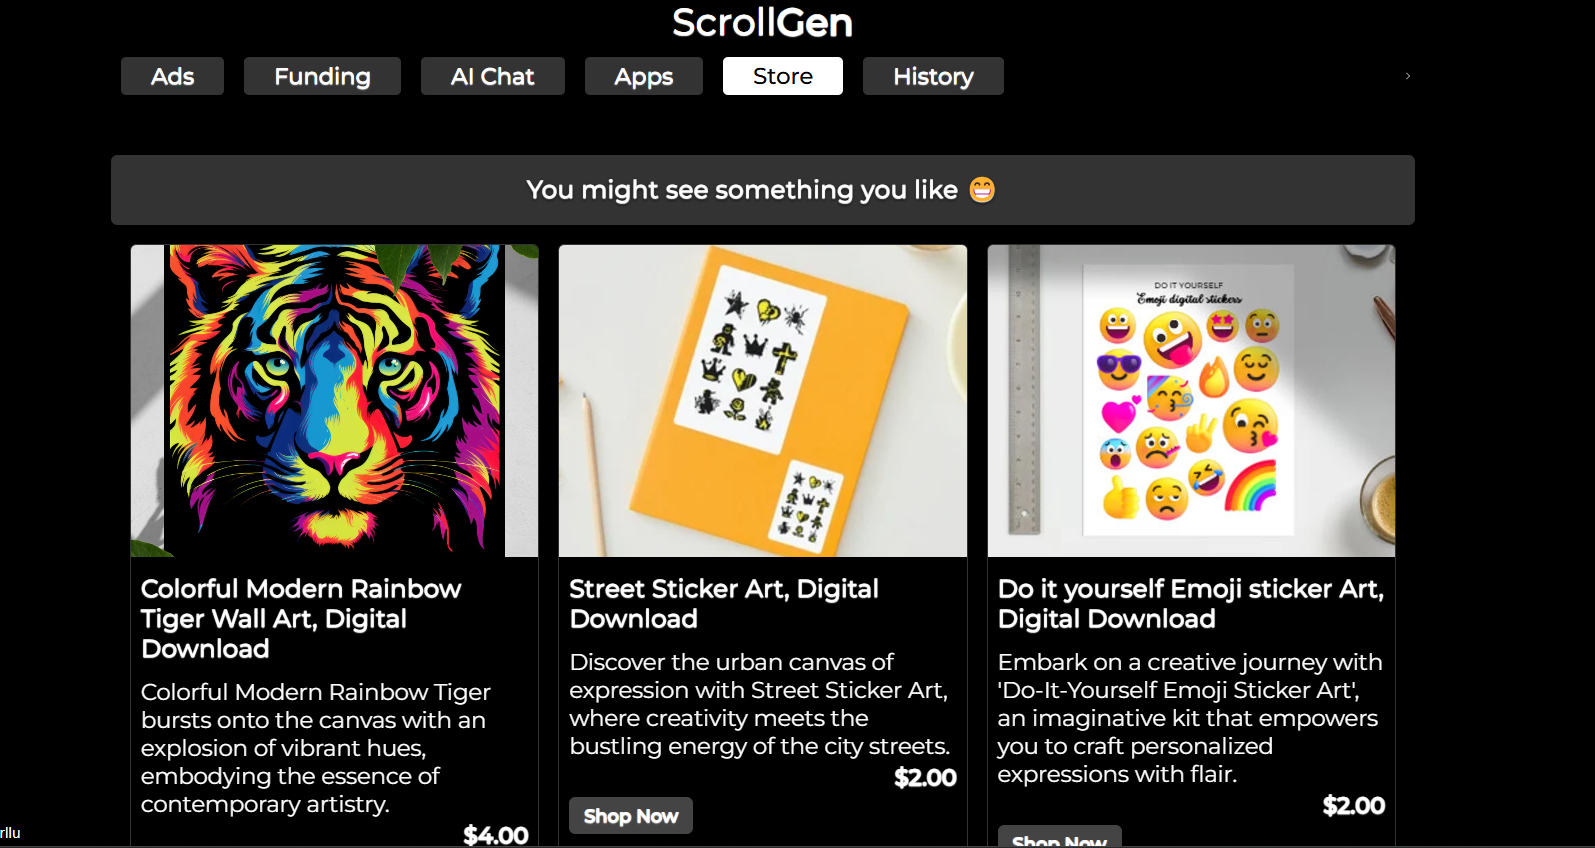Image resolution: width=1595 pixels, height=848 pixels.
Task: Click the $2.00 price on Street Sticker Art
Action: coord(925,777)
